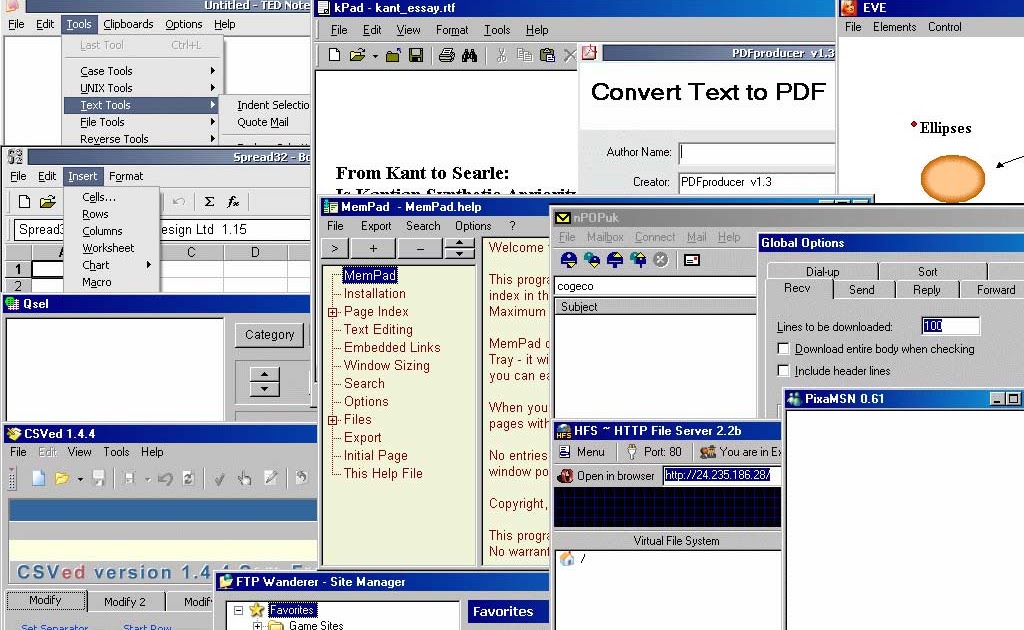
Task: Switch to the Recv tab in Global Options
Action: [x=797, y=288]
